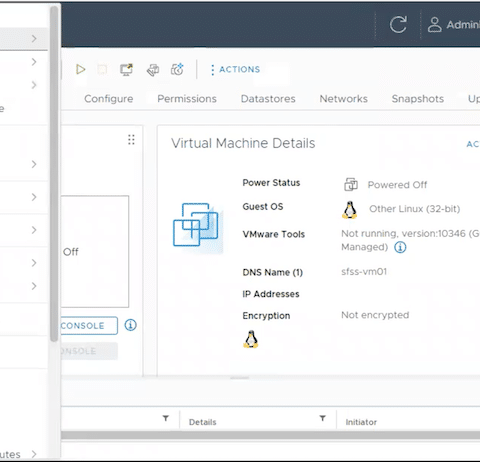Click the VMware Tools info icon
This screenshot has height=462, width=480.
coord(400,247)
